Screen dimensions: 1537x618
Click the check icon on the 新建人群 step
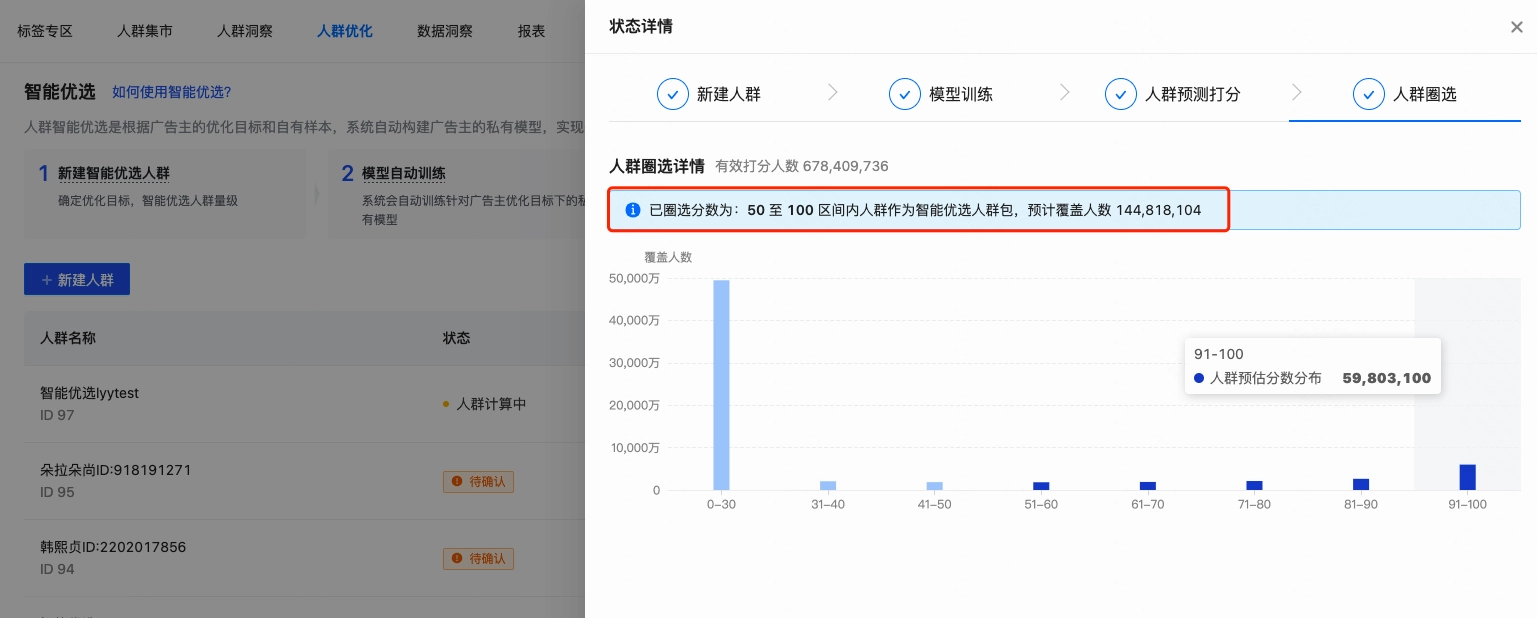pyautogui.click(x=673, y=93)
